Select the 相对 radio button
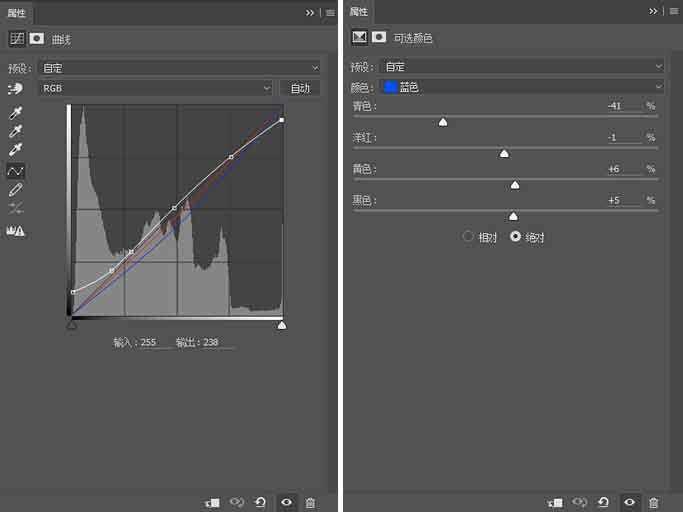 468,237
